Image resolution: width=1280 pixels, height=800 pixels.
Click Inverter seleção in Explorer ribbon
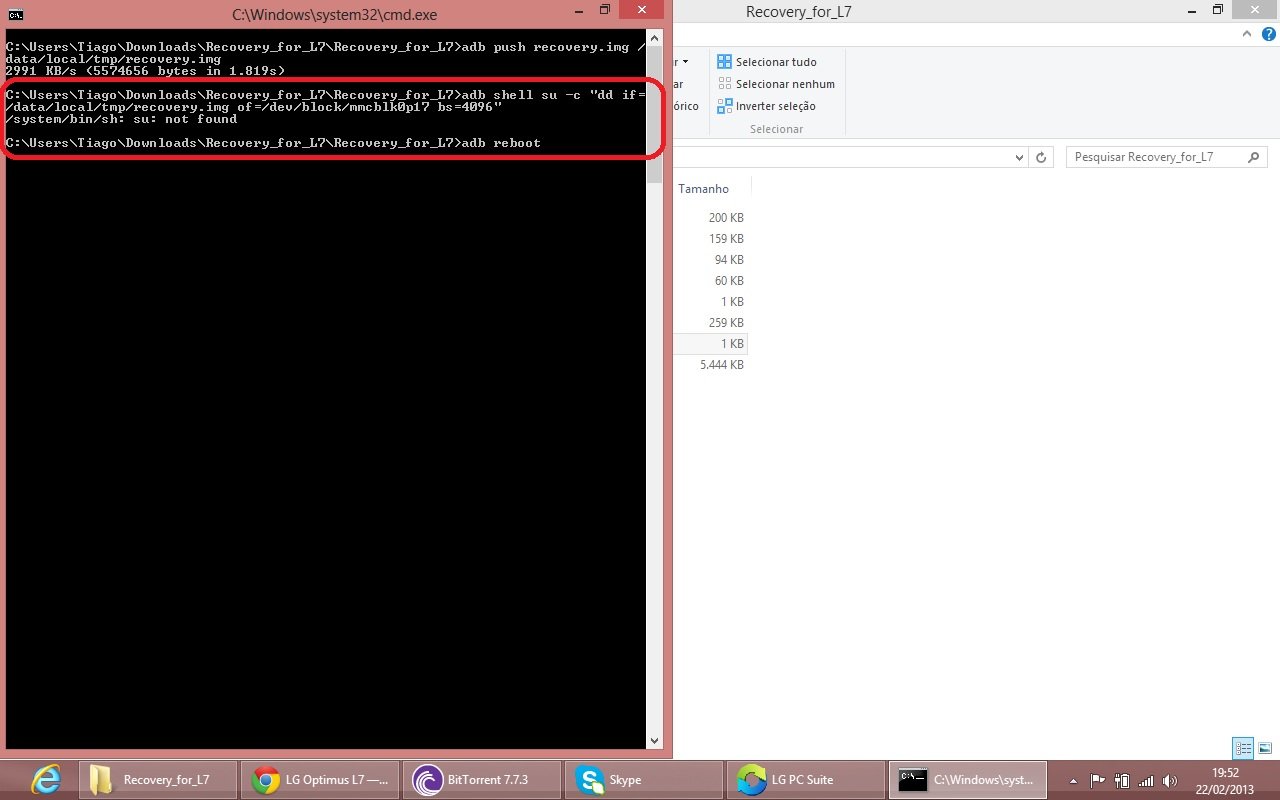(766, 106)
